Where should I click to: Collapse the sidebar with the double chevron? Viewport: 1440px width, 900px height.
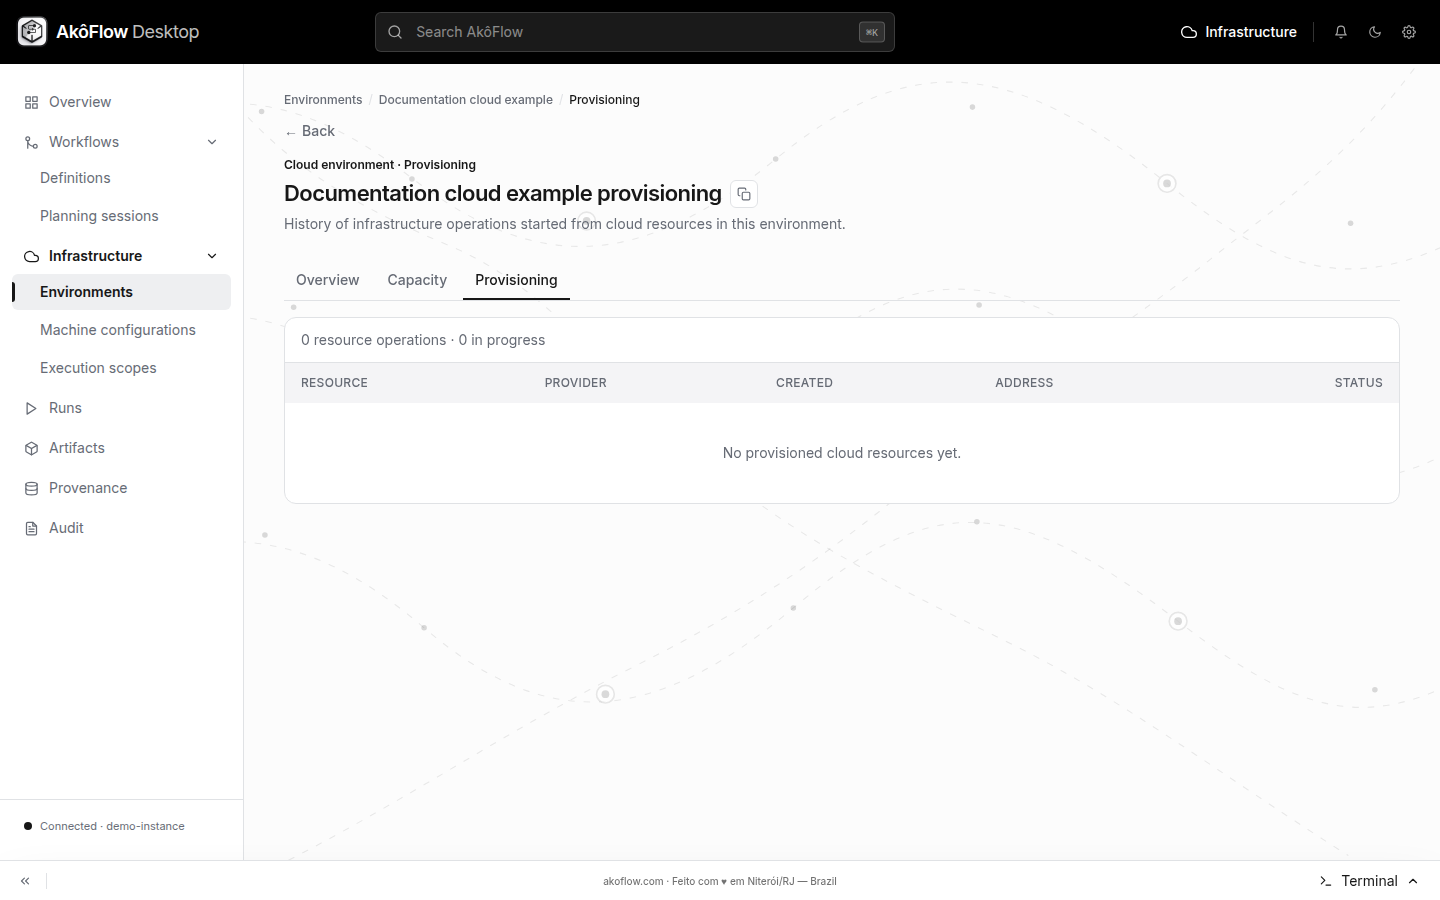point(25,881)
